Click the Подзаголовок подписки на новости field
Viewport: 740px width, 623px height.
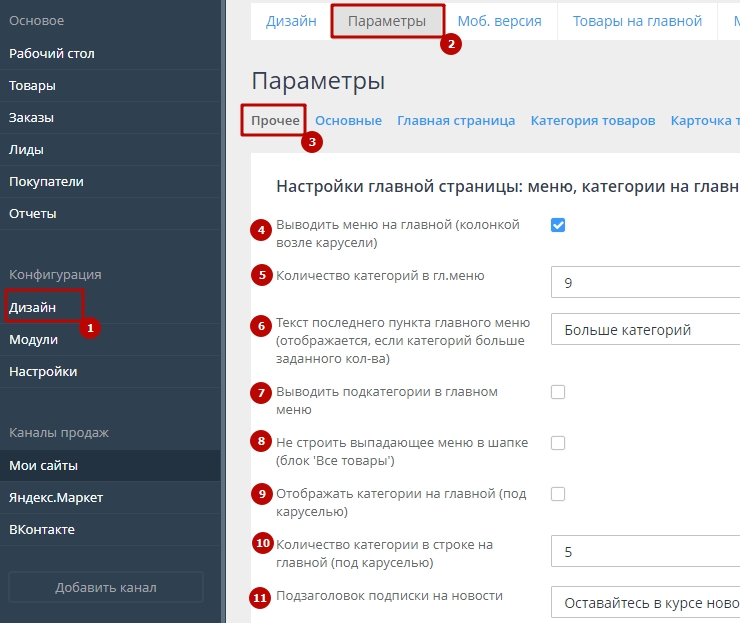[645, 603]
